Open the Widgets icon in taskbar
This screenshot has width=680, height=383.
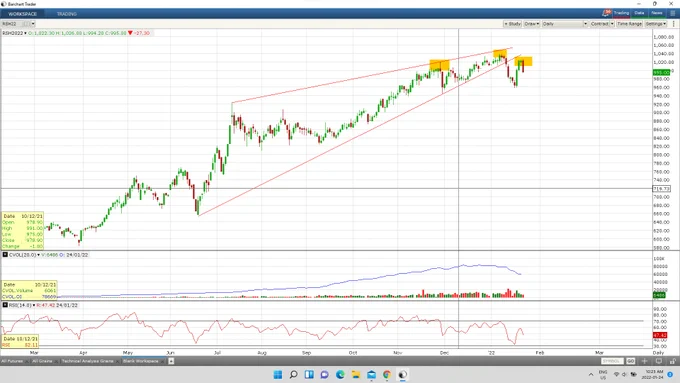(309, 374)
